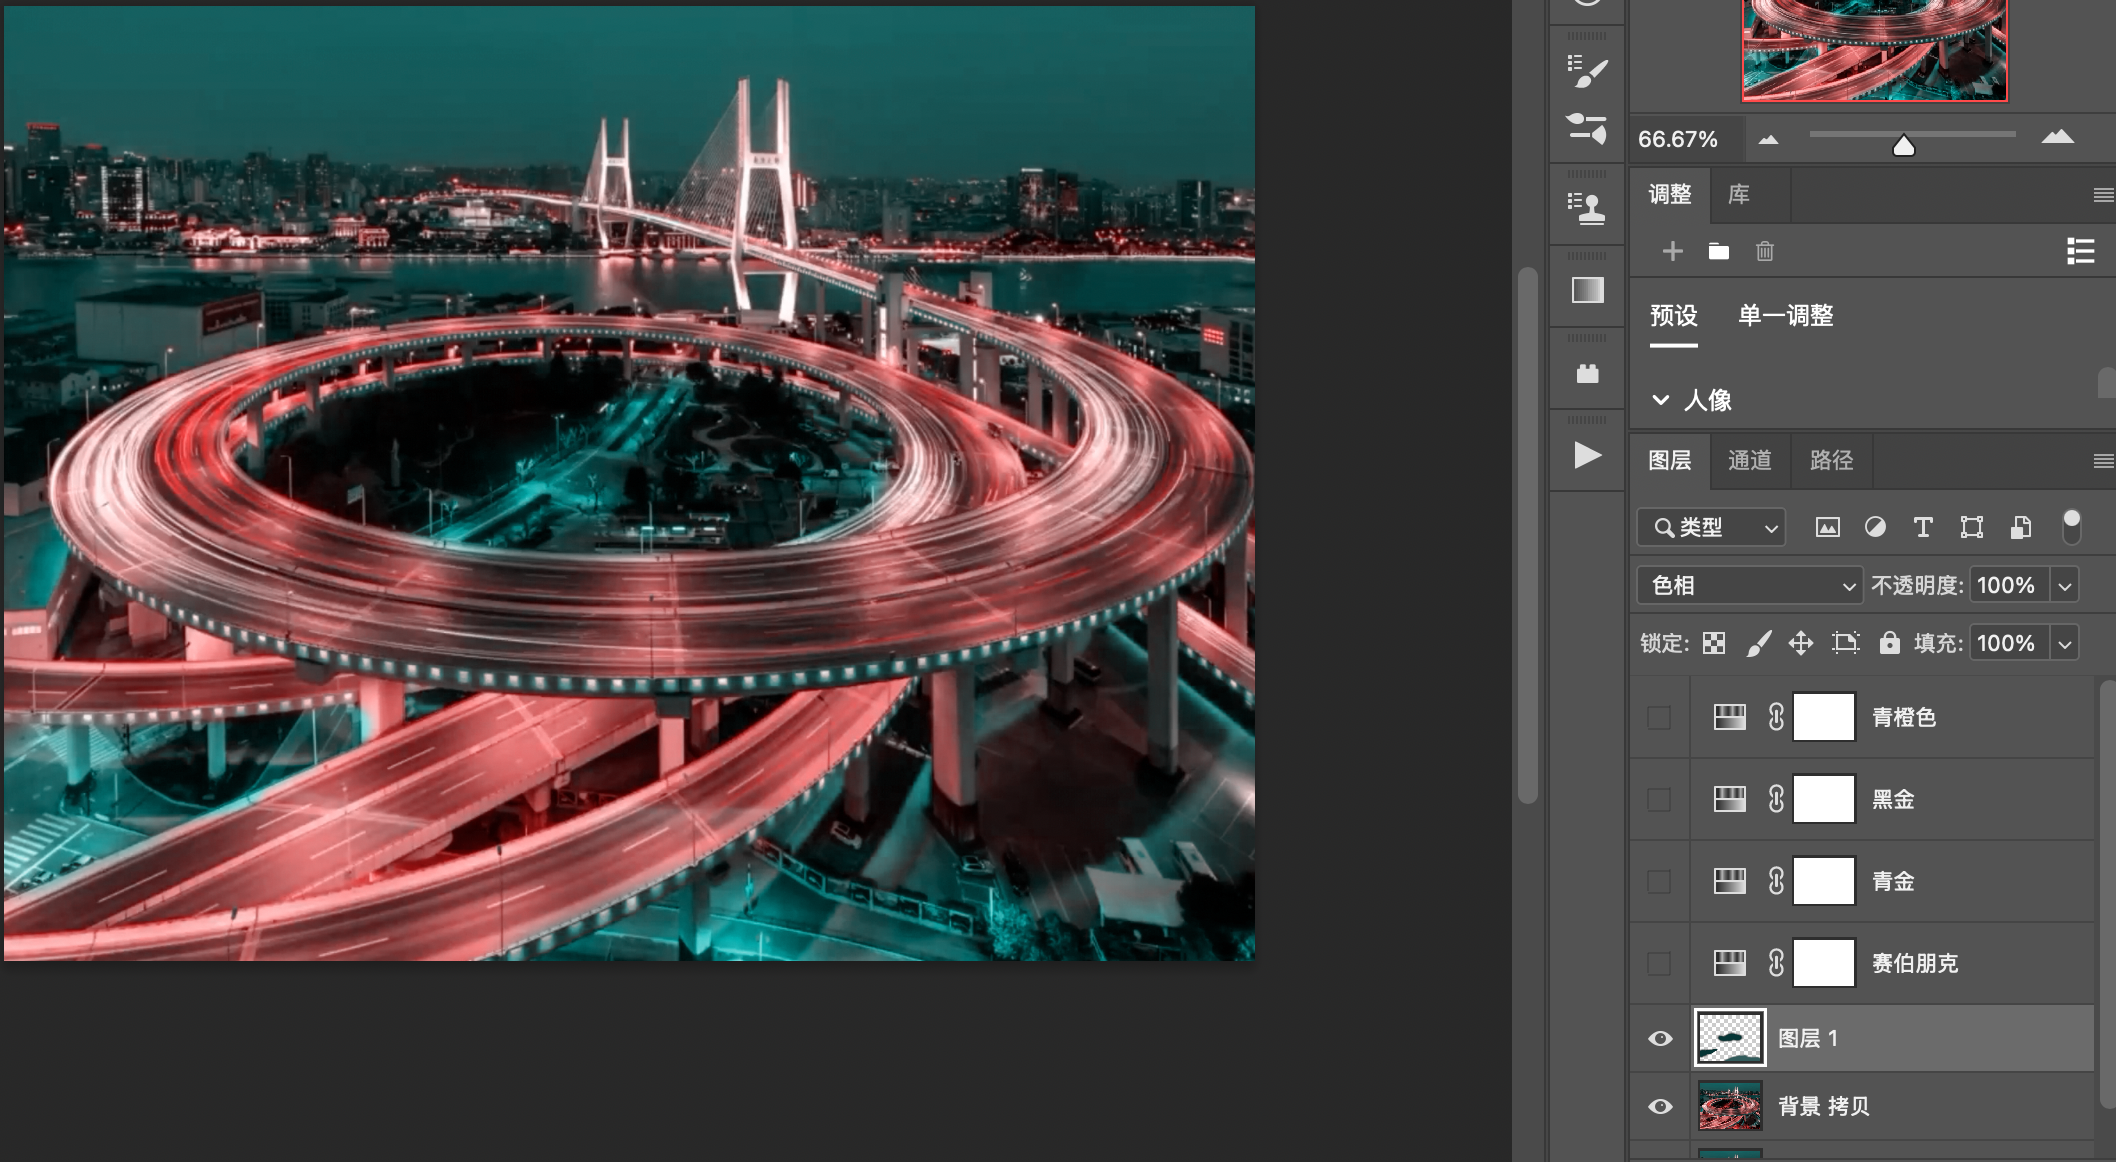The width and height of the screenshot is (2116, 1162).
Task: Open the 色相 blend mode dropdown
Action: click(x=1750, y=586)
